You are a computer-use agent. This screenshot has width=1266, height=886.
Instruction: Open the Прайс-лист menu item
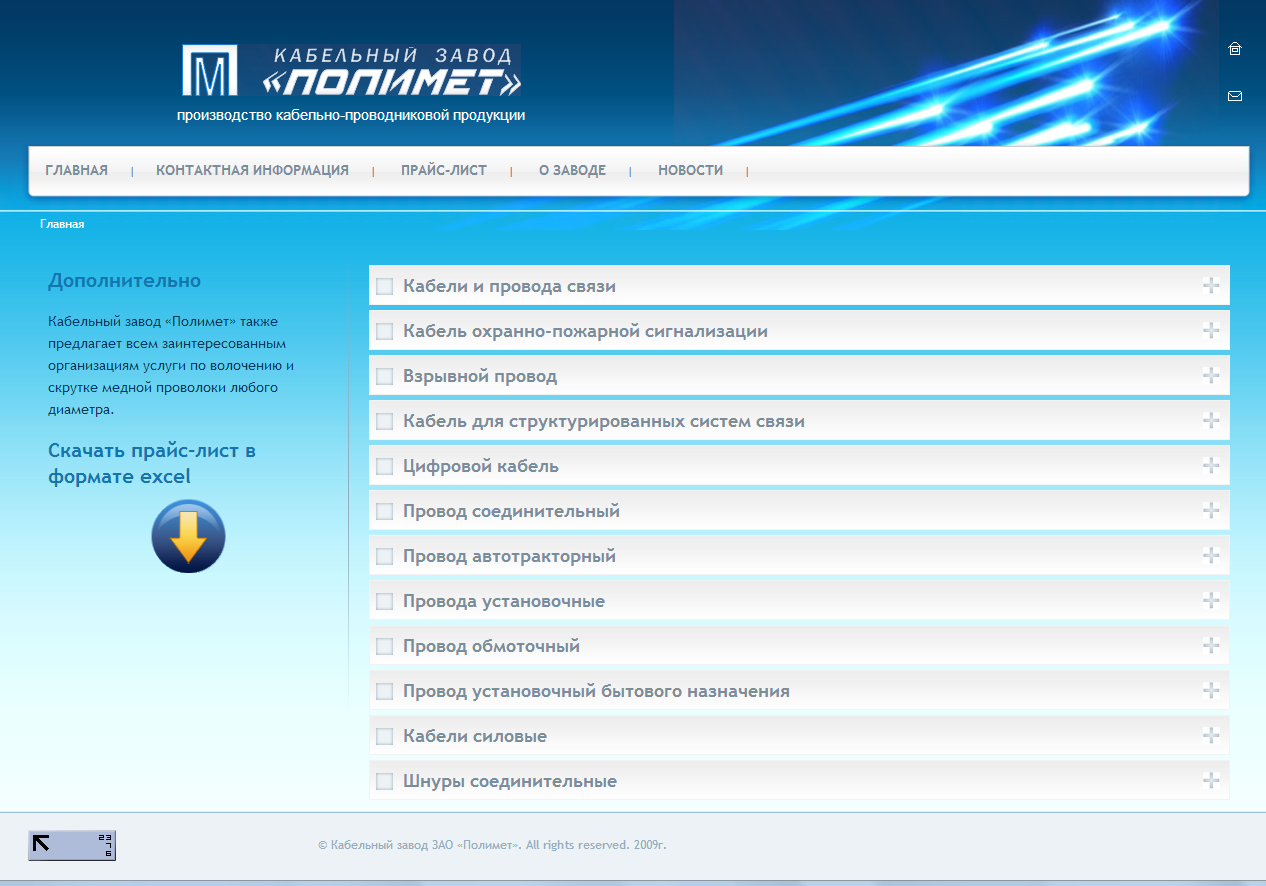pos(443,171)
